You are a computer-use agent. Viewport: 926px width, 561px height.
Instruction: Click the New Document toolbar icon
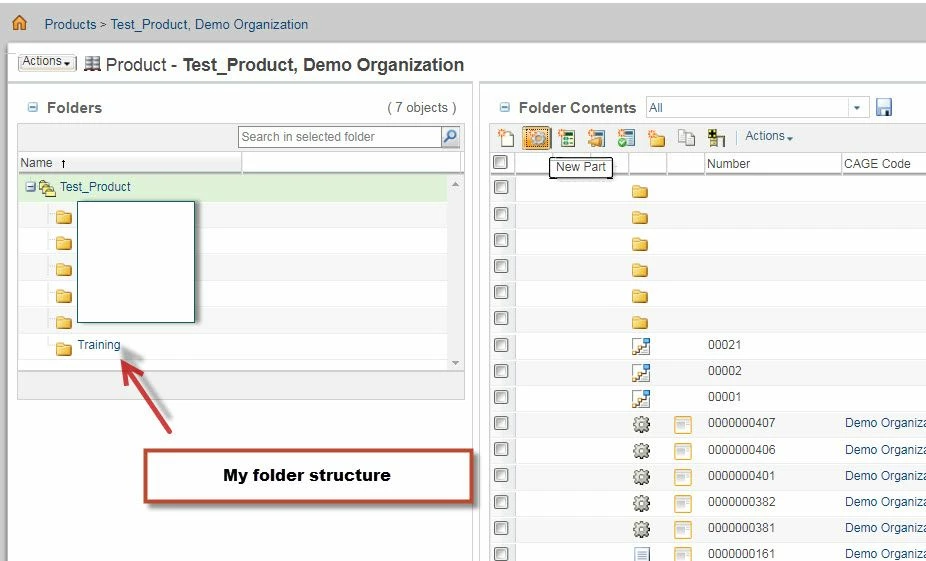(x=506, y=138)
